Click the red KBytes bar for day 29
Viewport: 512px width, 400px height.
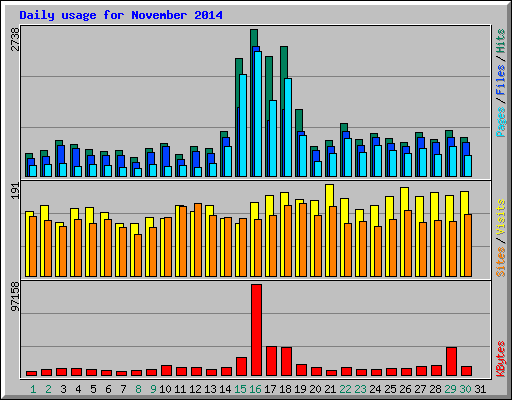tap(451, 362)
